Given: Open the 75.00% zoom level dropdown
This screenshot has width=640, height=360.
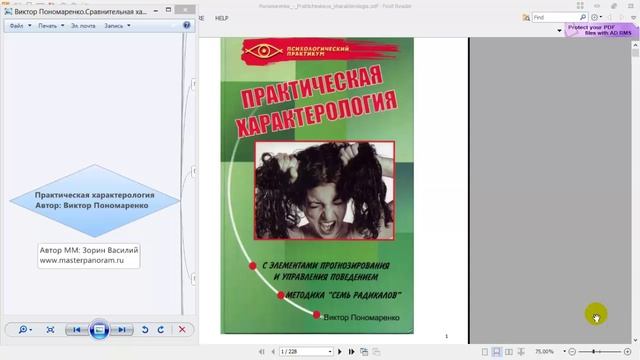Looking at the screenshot, I should click(564, 351).
